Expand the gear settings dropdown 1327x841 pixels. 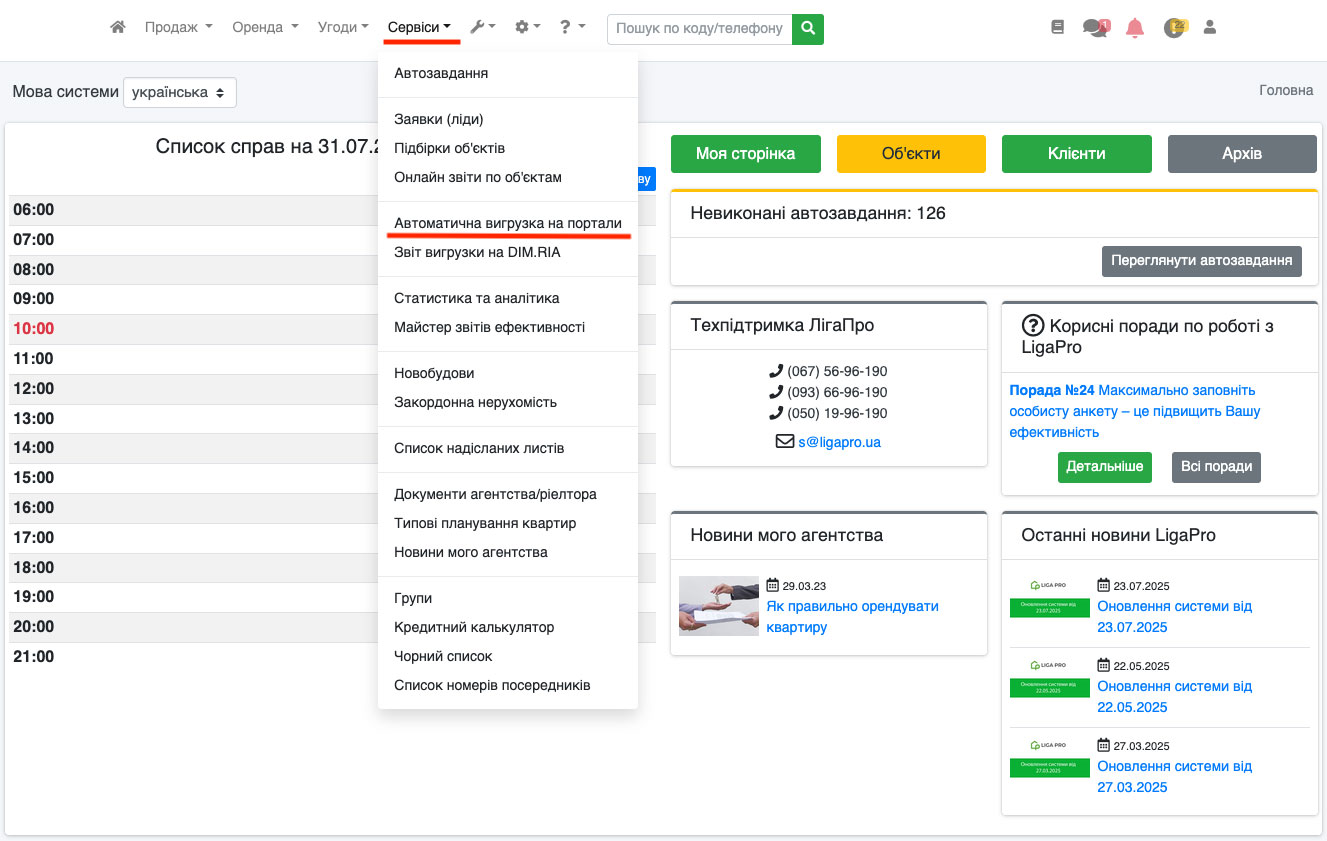(x=527, y=28)
